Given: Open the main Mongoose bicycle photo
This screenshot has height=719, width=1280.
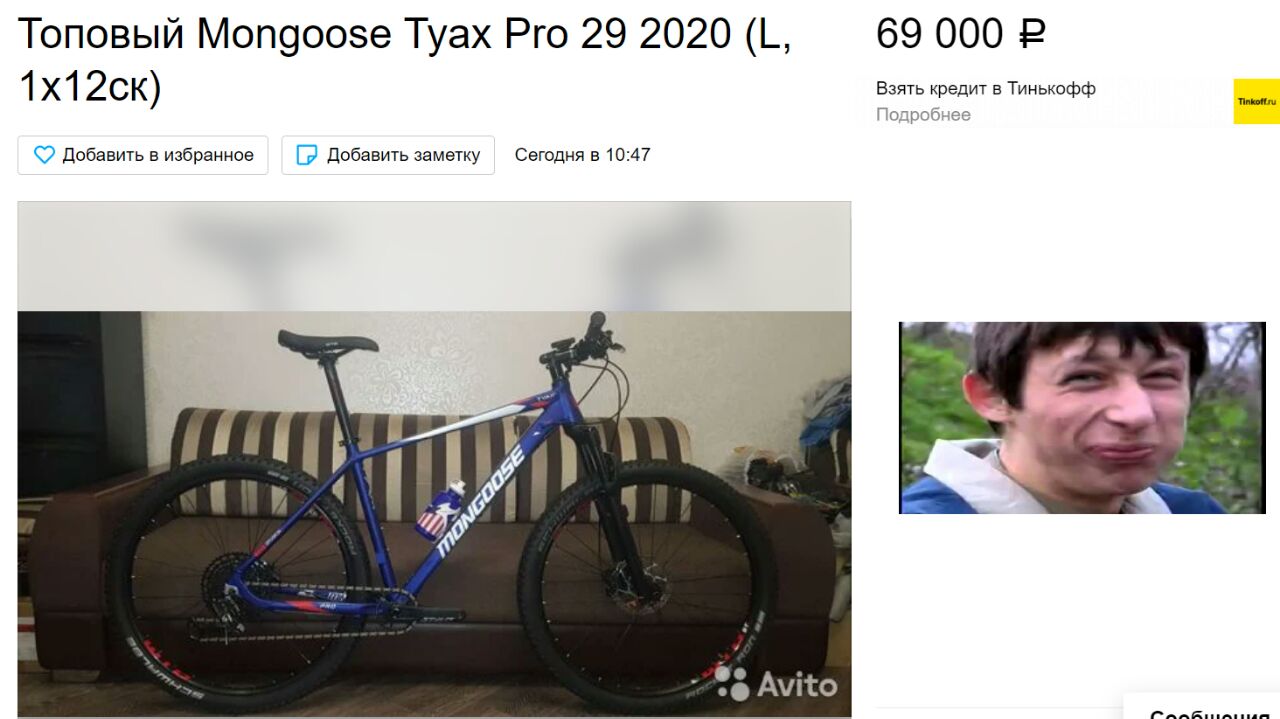Looking at the screenshot, I should (434, 460).
